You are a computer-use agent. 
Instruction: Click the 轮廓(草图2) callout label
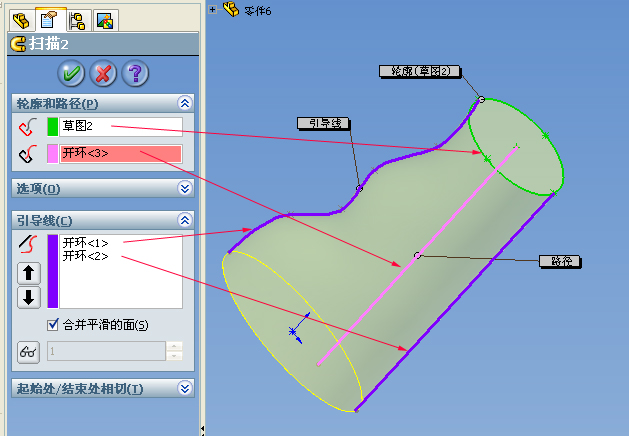[420, 71]
